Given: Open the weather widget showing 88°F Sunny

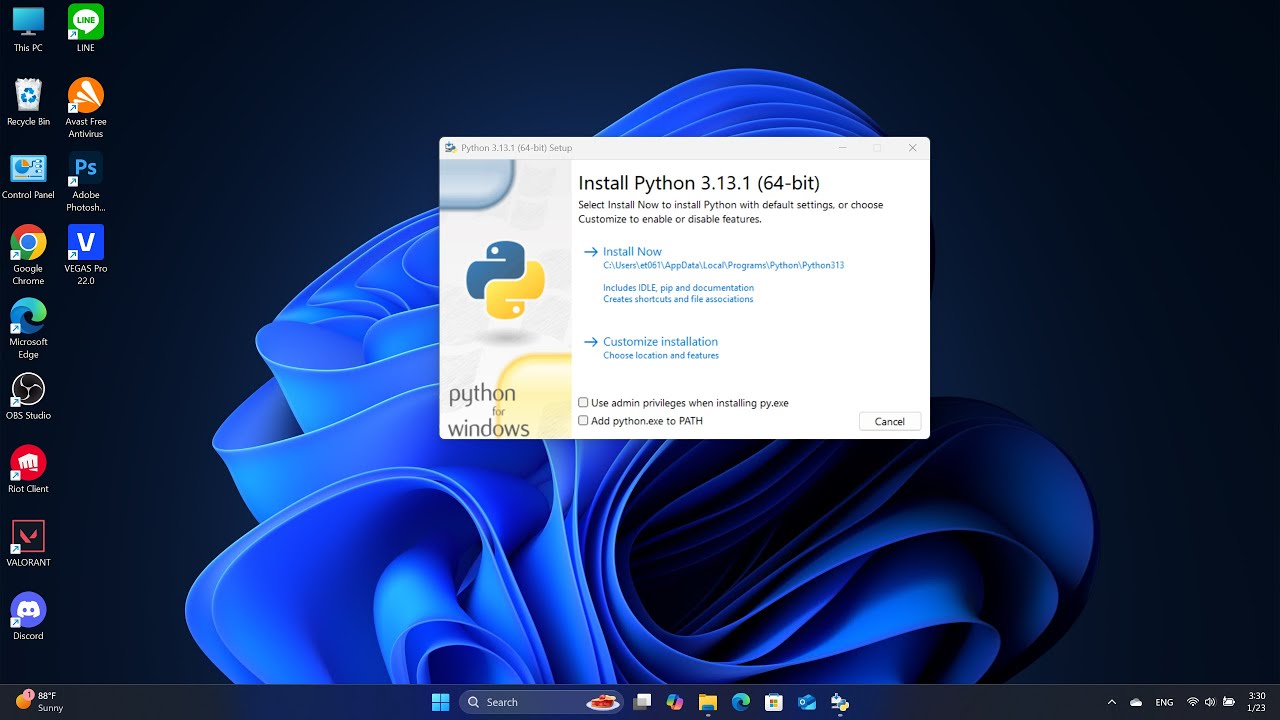Looking at the screenshot, I should [x=40, y=701].
